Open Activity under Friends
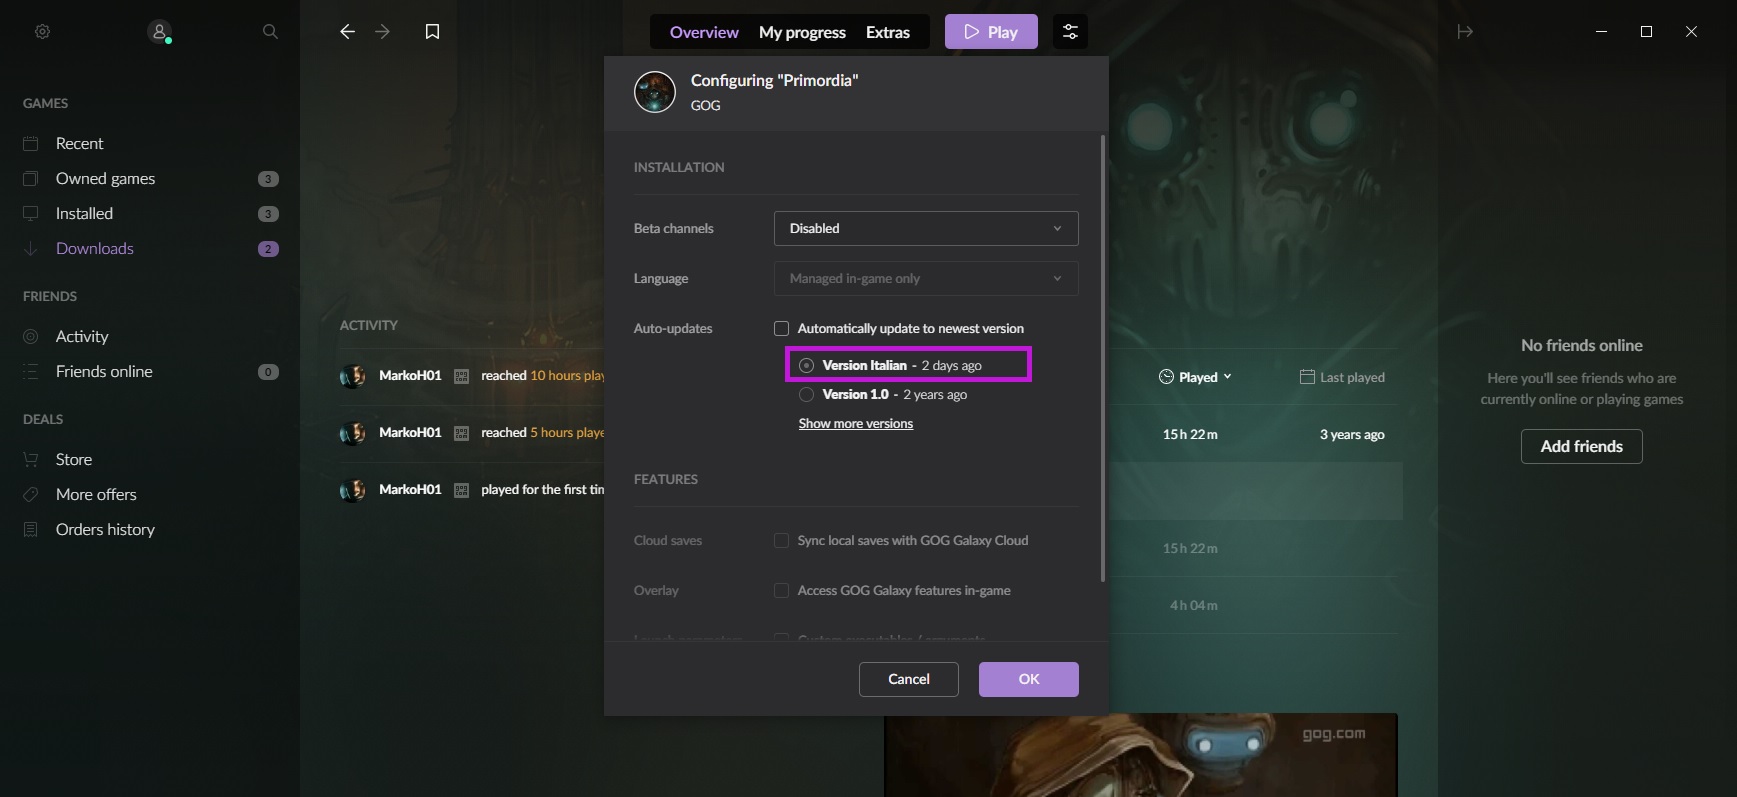 [82, 336]
